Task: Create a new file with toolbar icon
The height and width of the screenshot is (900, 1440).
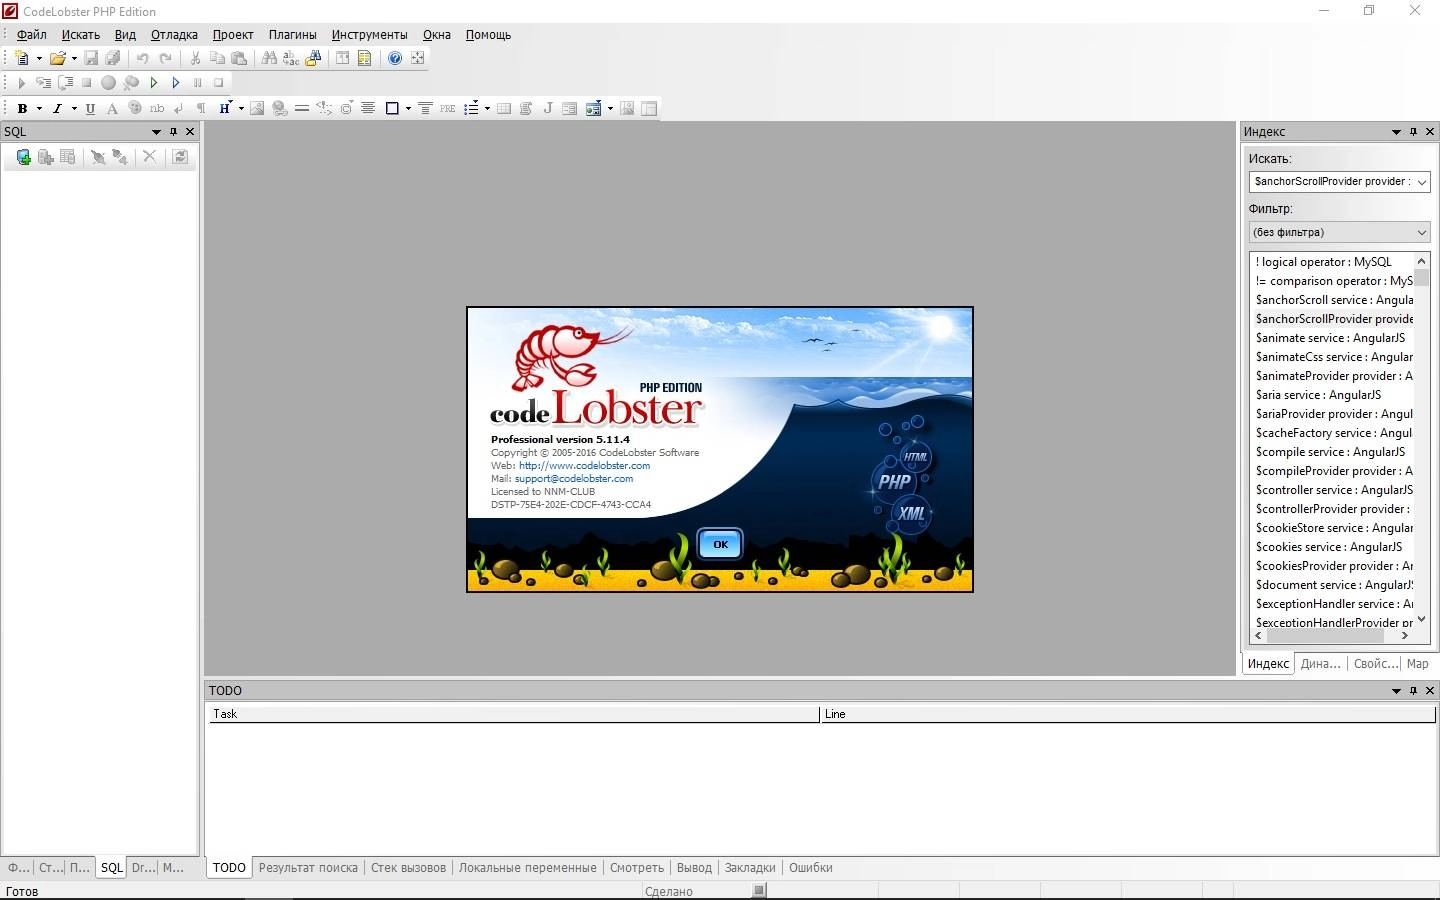Action: [x=22, y=58]
